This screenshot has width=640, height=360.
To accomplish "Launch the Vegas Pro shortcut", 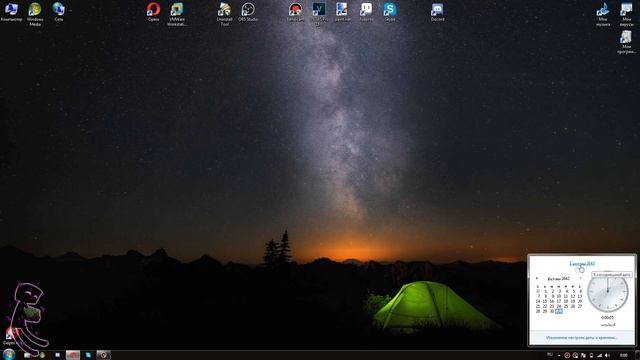I will coord(319,13).
